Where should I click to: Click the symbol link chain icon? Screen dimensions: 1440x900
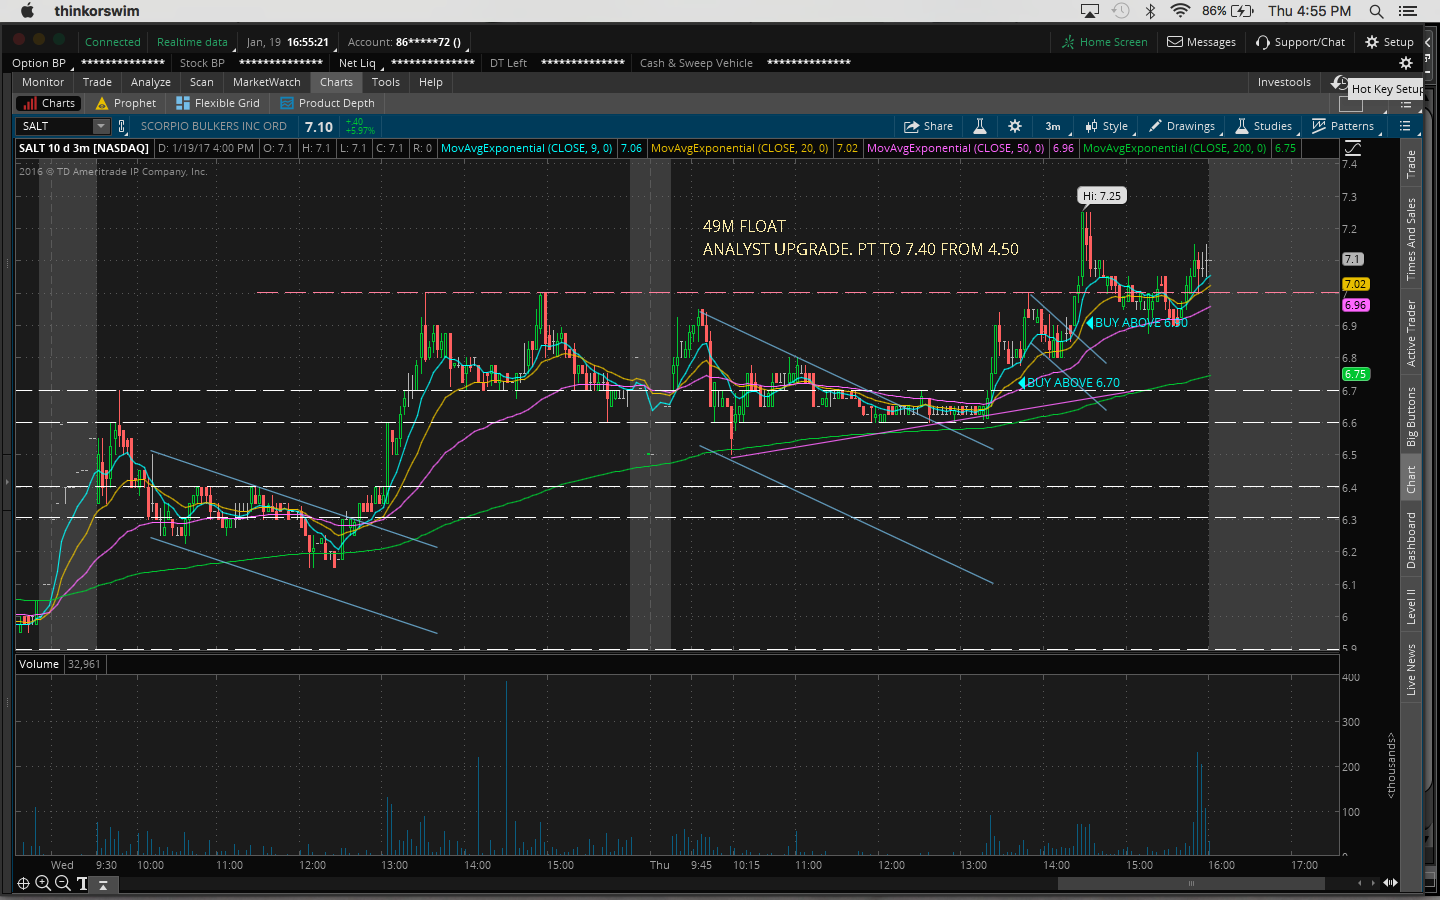pyautogui.click(x=122, y=126)
